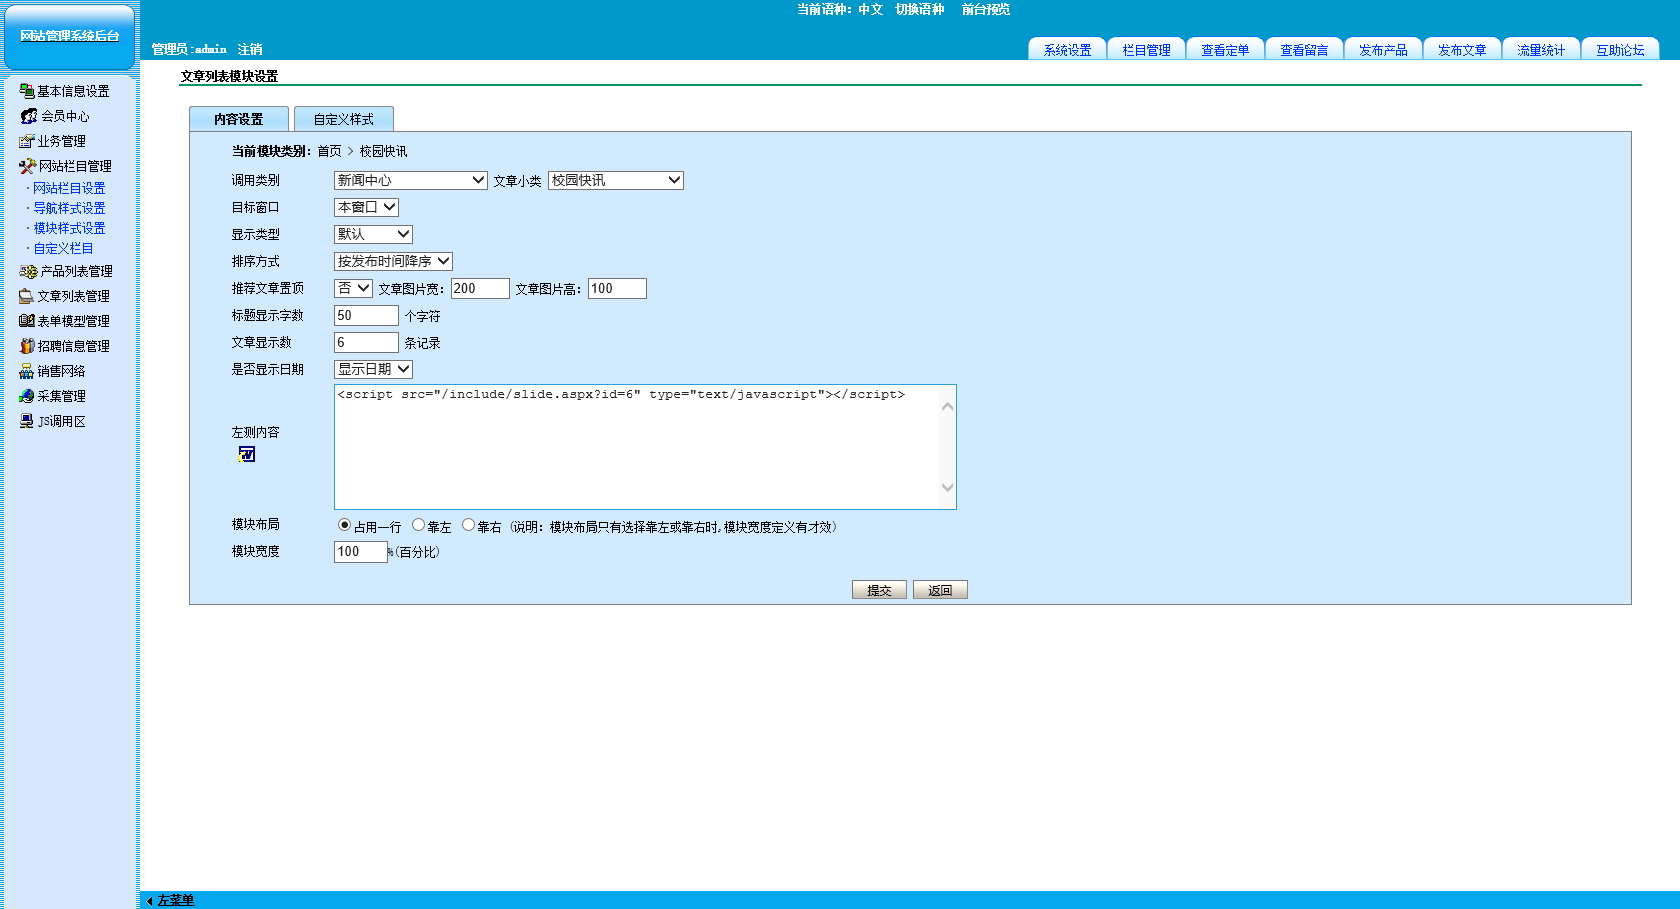
Task: Click the 模块样式设置 sidebar link
Action: (x=69, y=228)
